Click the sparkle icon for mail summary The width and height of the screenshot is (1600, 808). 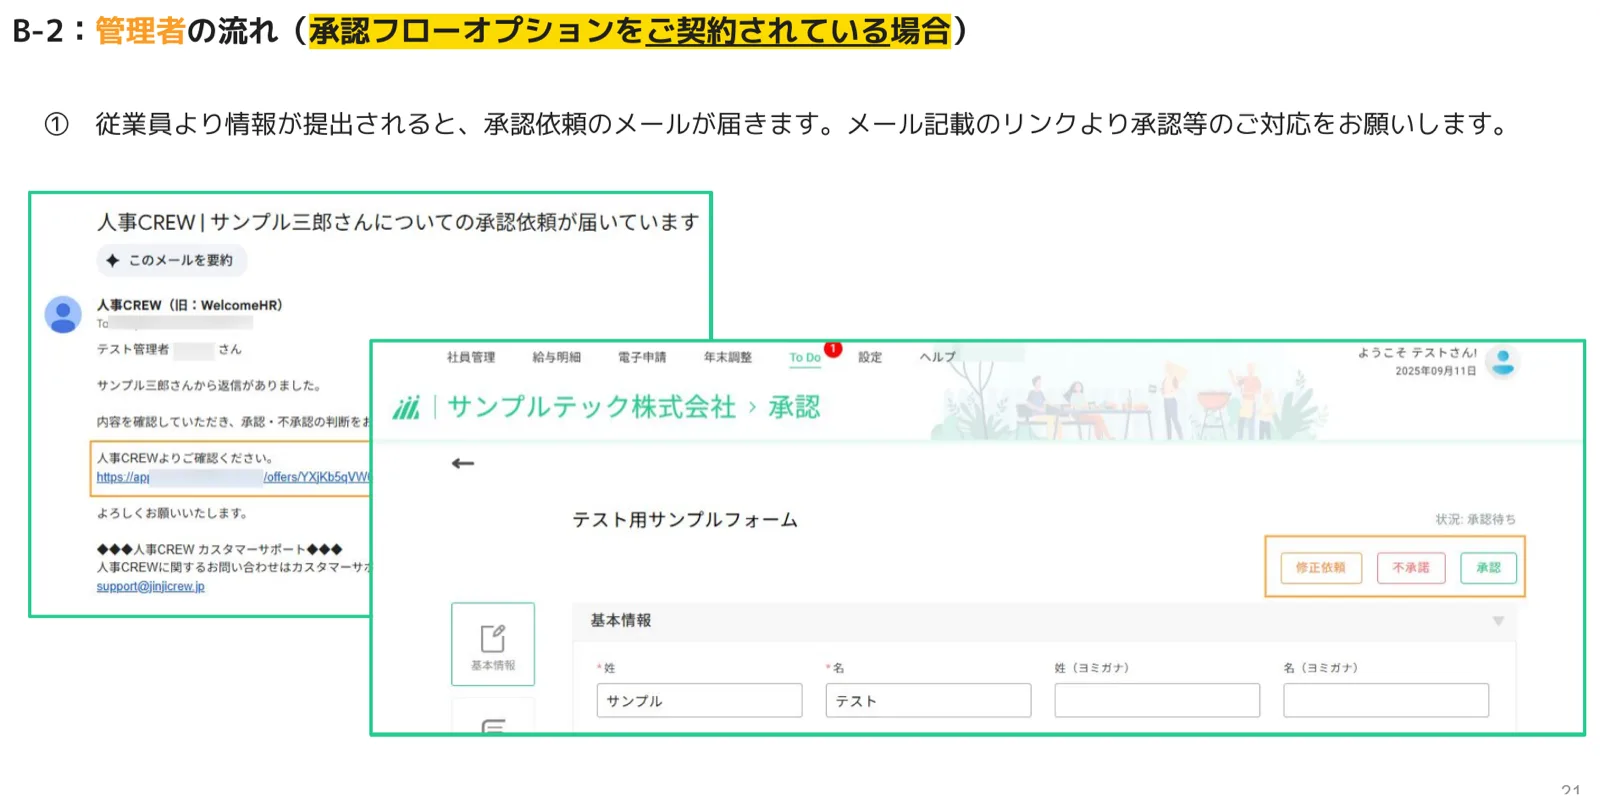(112, 260)
